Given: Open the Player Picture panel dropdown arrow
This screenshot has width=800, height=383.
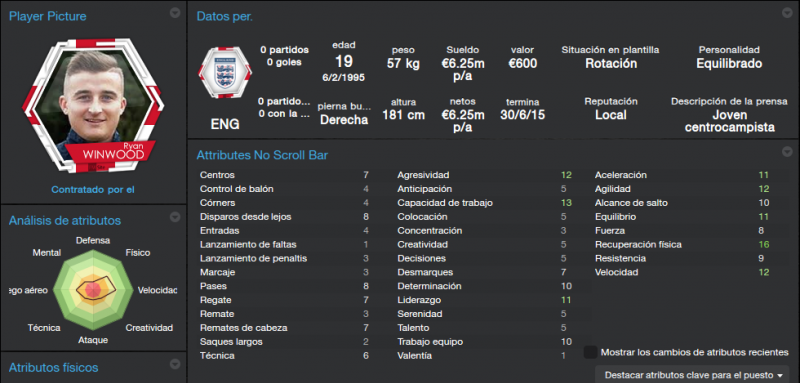Looking at the screenshot, I should coord(175,13).
